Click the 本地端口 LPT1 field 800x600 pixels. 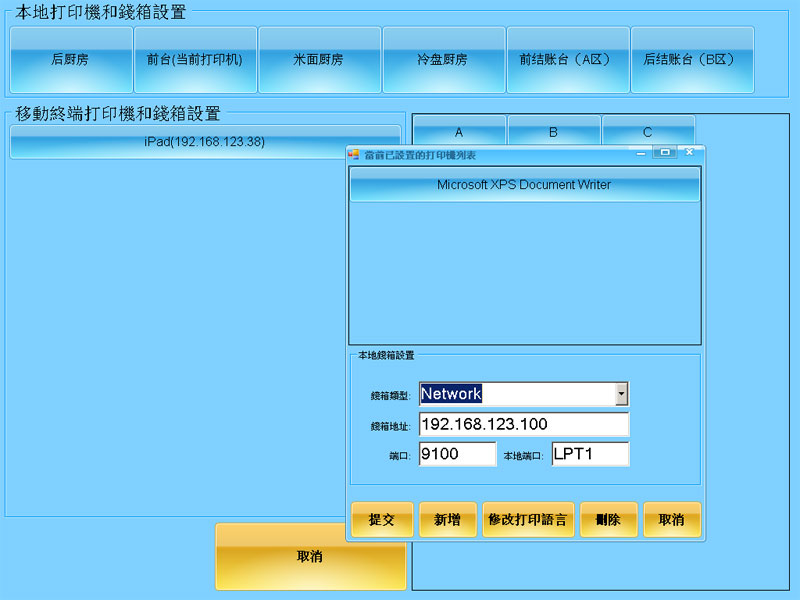coord(590,454)
